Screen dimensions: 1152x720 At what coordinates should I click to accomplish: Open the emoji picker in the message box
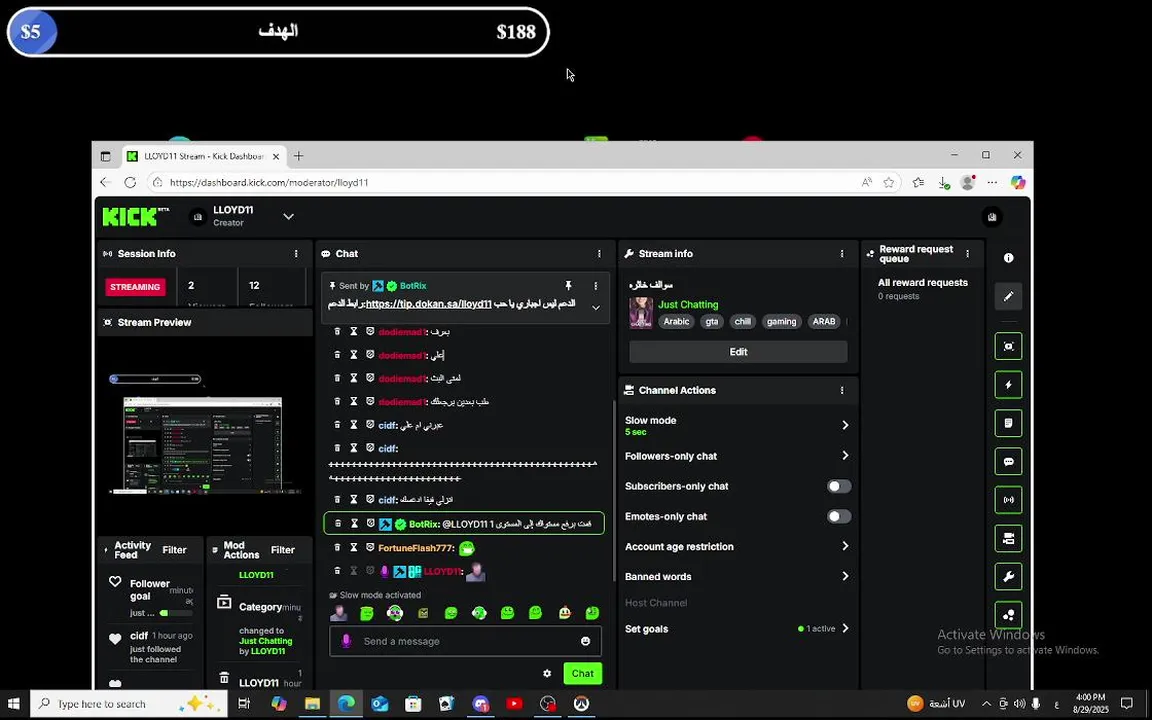point(586,641)
